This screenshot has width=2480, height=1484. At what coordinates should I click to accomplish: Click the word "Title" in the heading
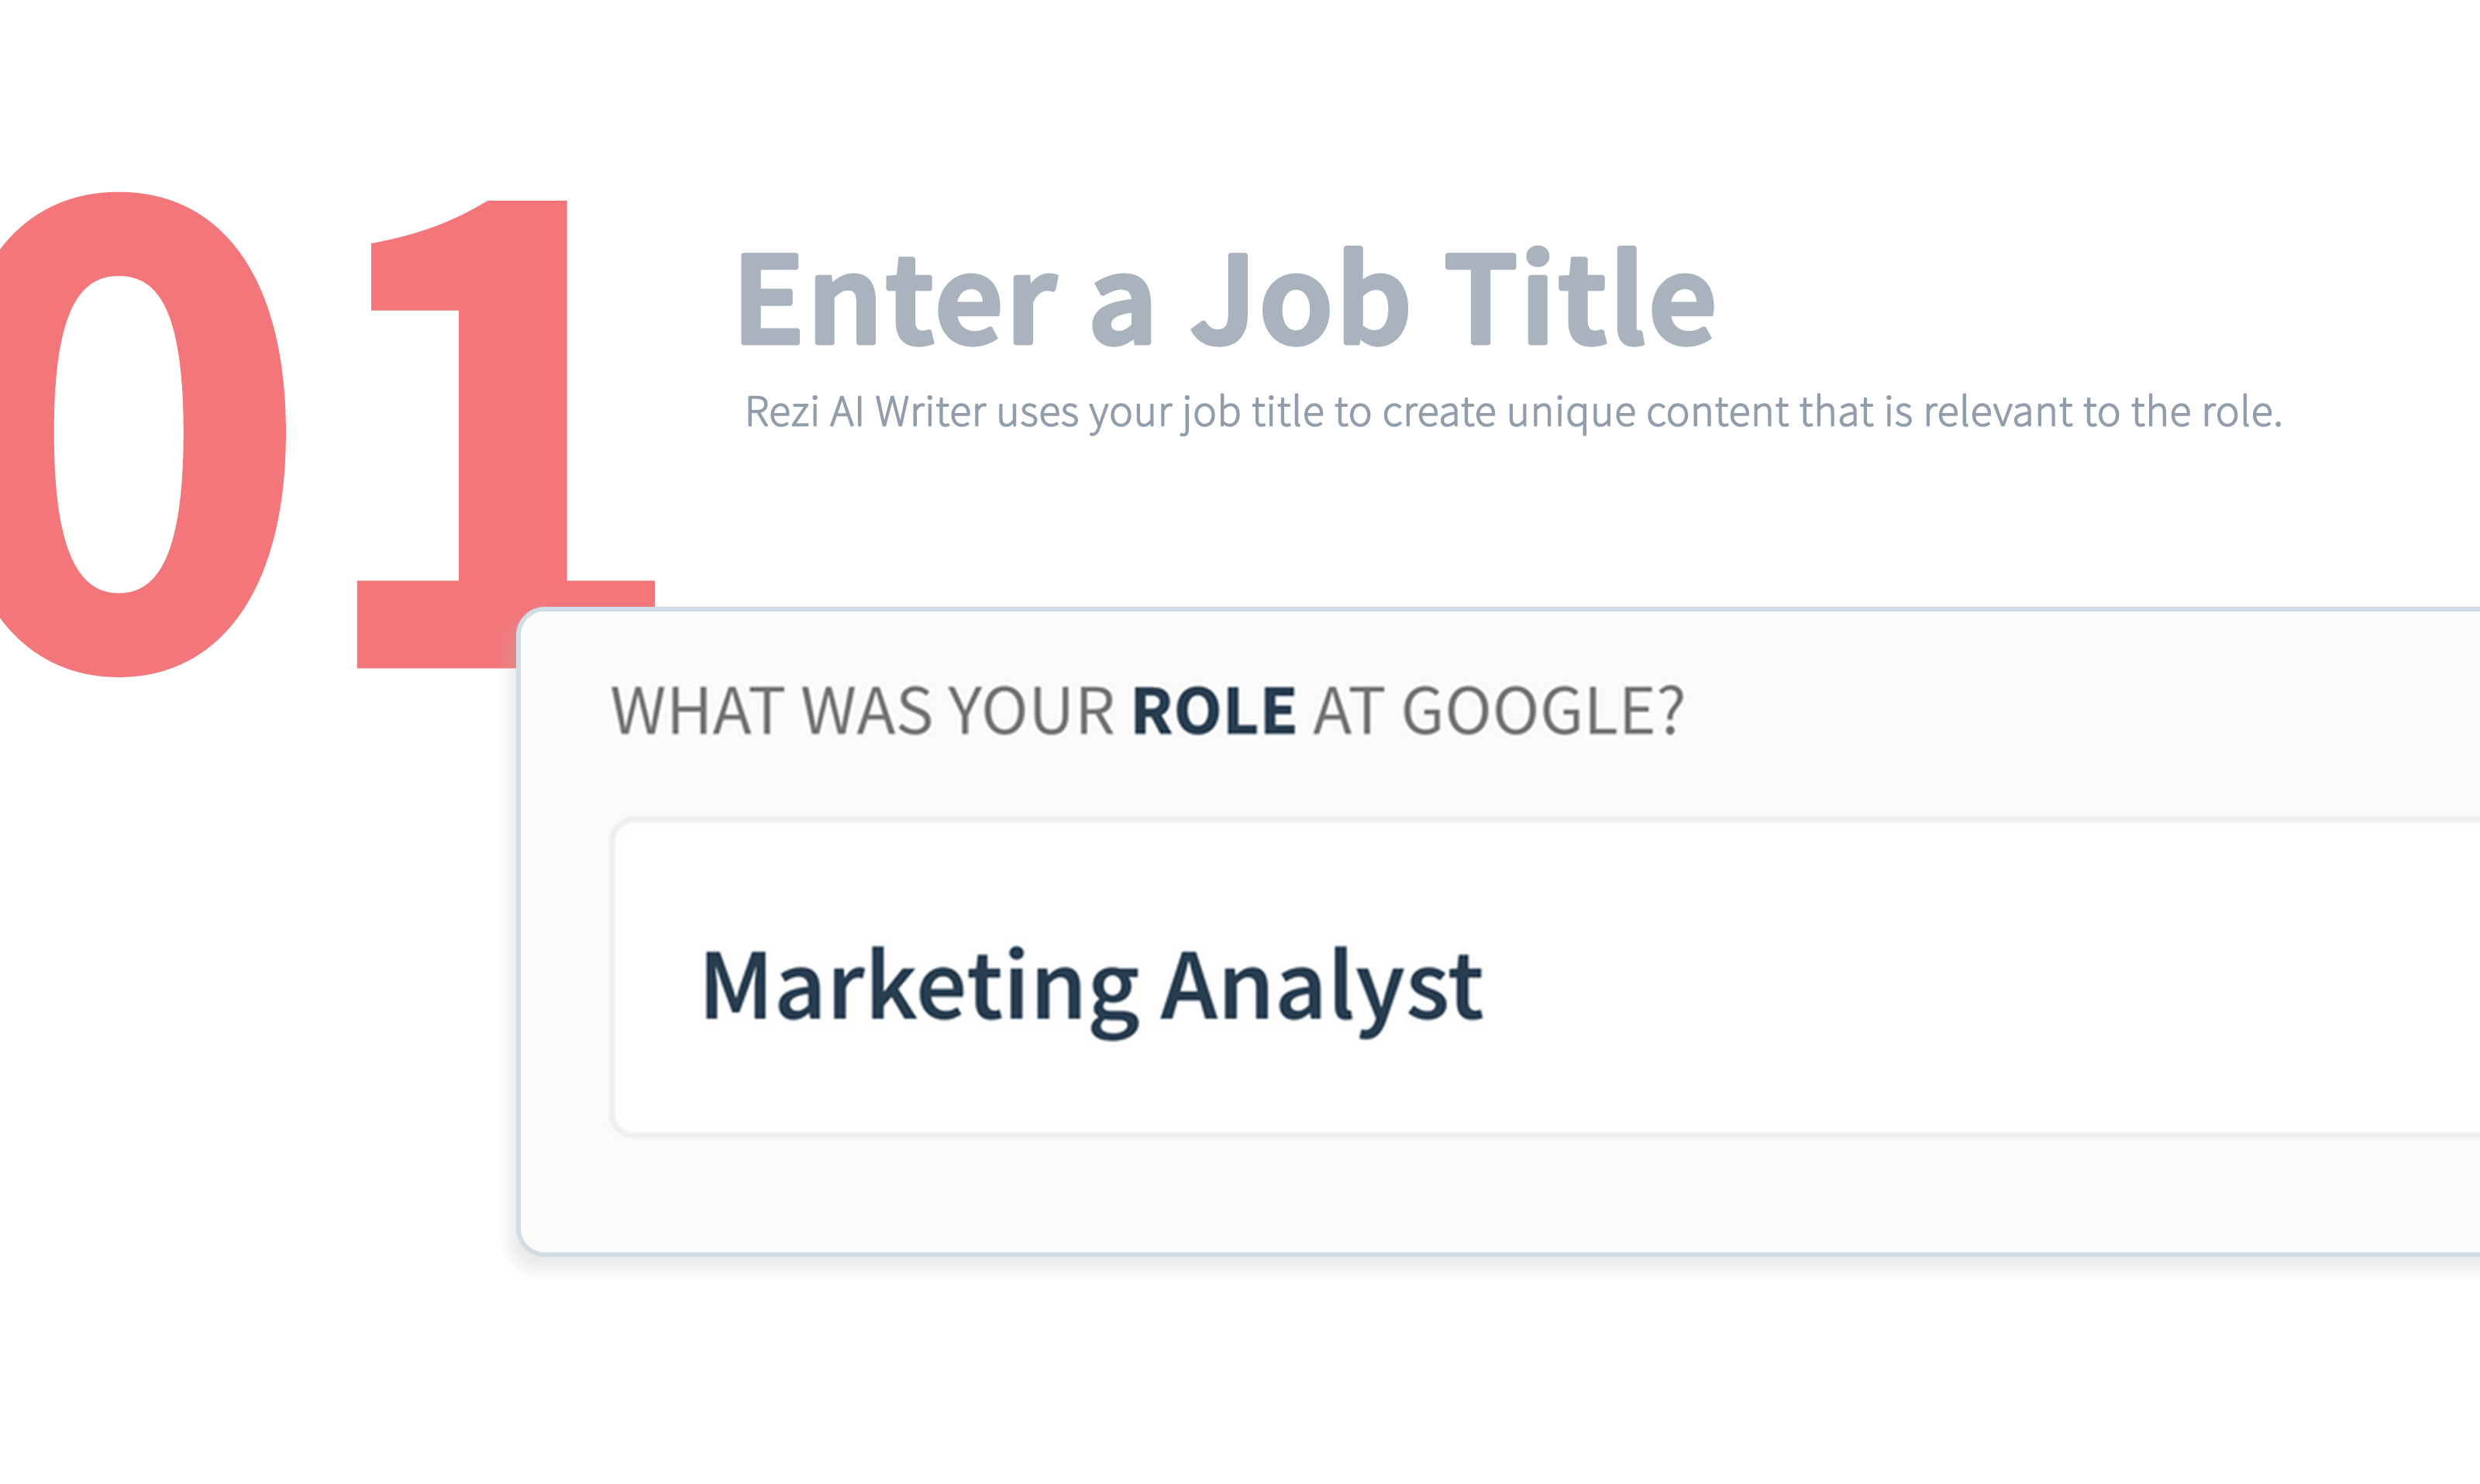tap(1581, 298)
